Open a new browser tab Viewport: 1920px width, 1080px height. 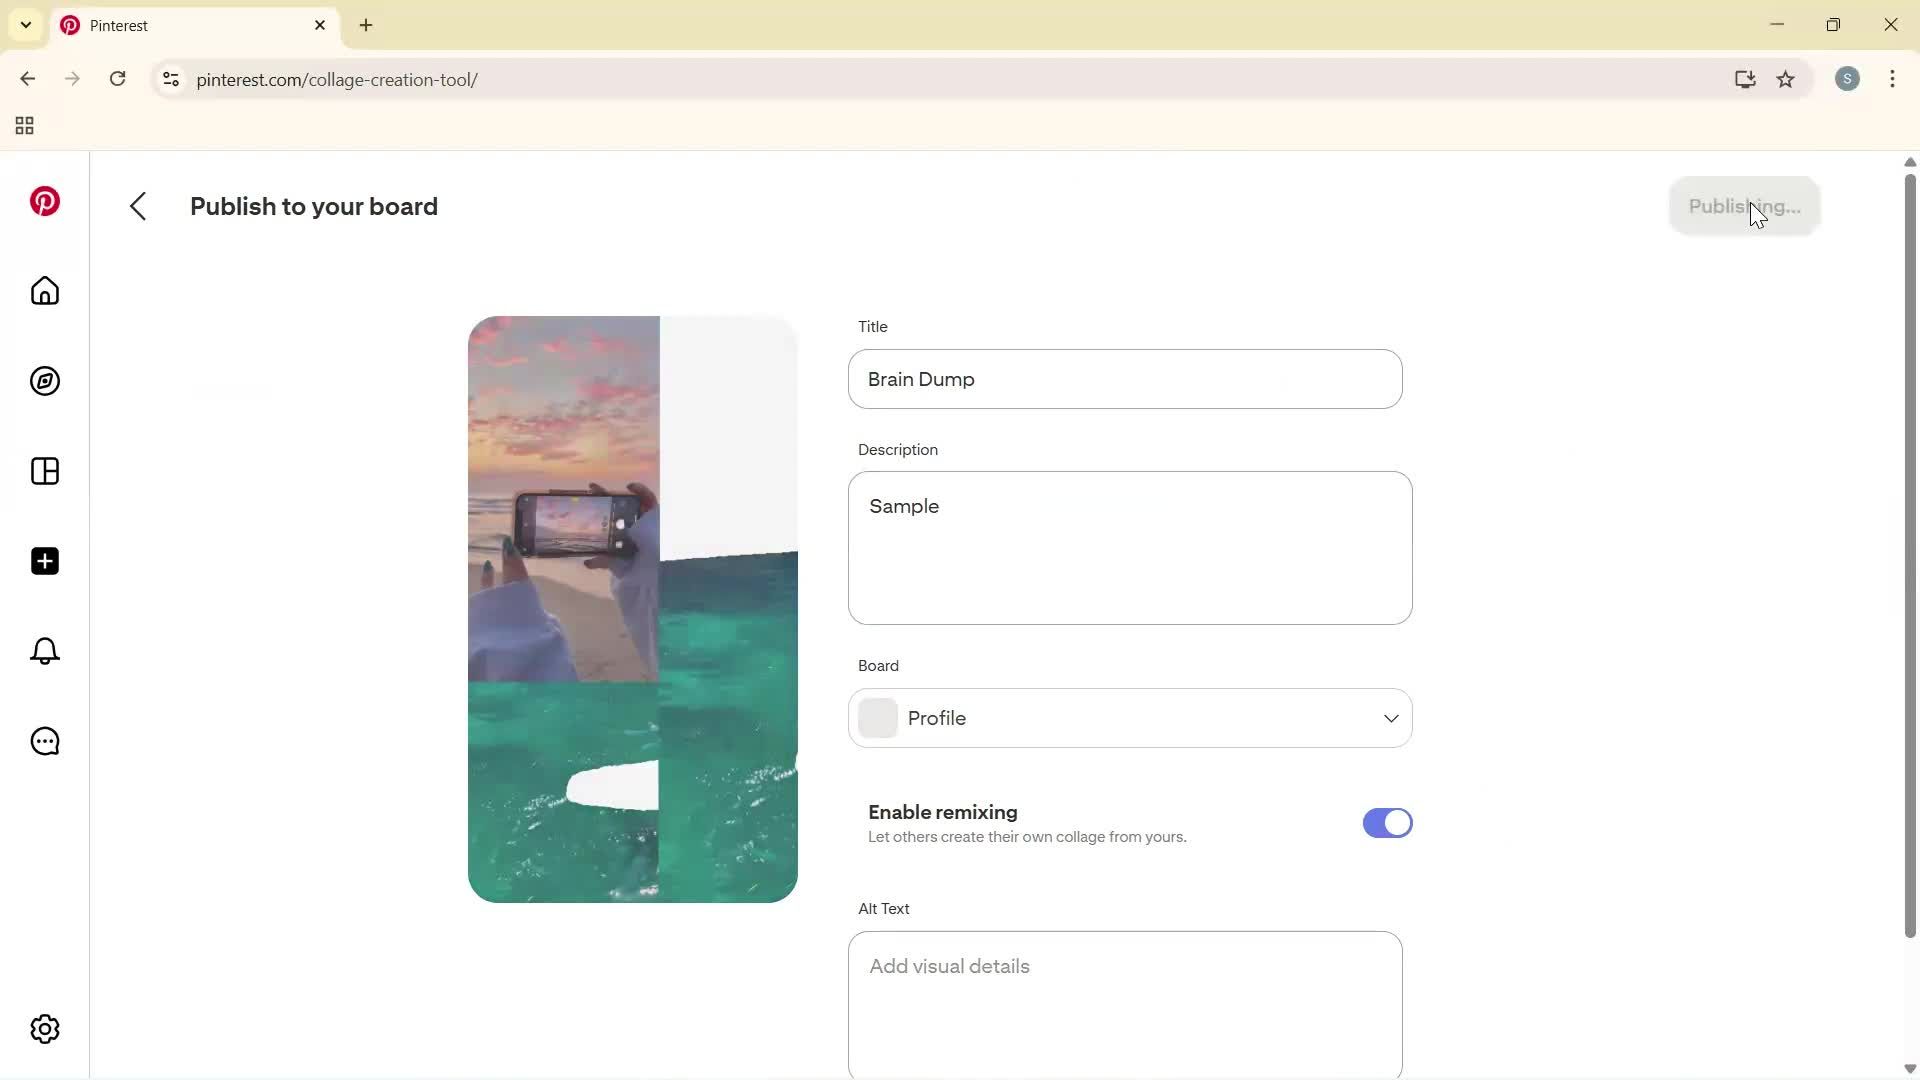coord(366,25)
